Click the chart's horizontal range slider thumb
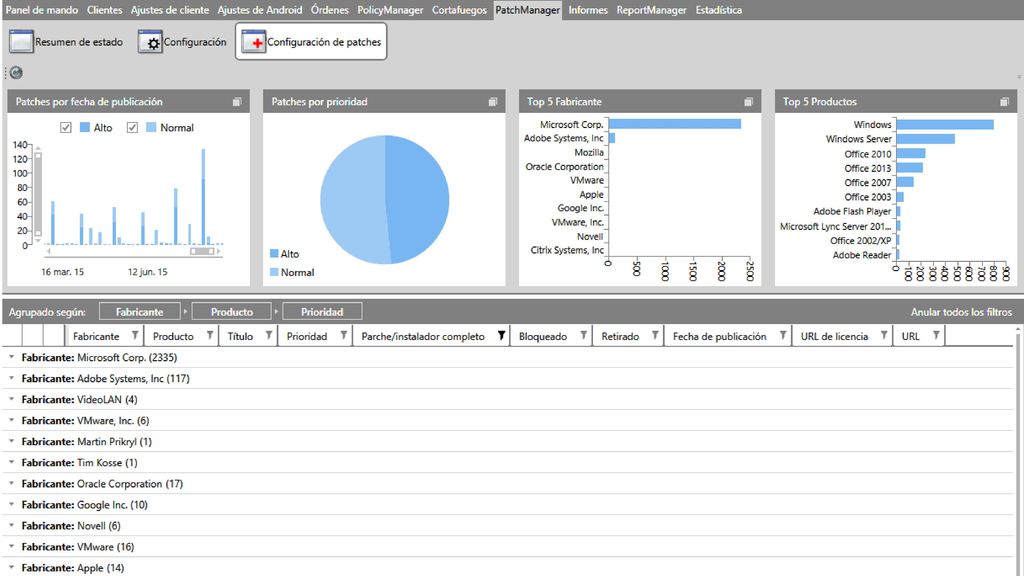1024x576 pixels. tap(202, 251)
